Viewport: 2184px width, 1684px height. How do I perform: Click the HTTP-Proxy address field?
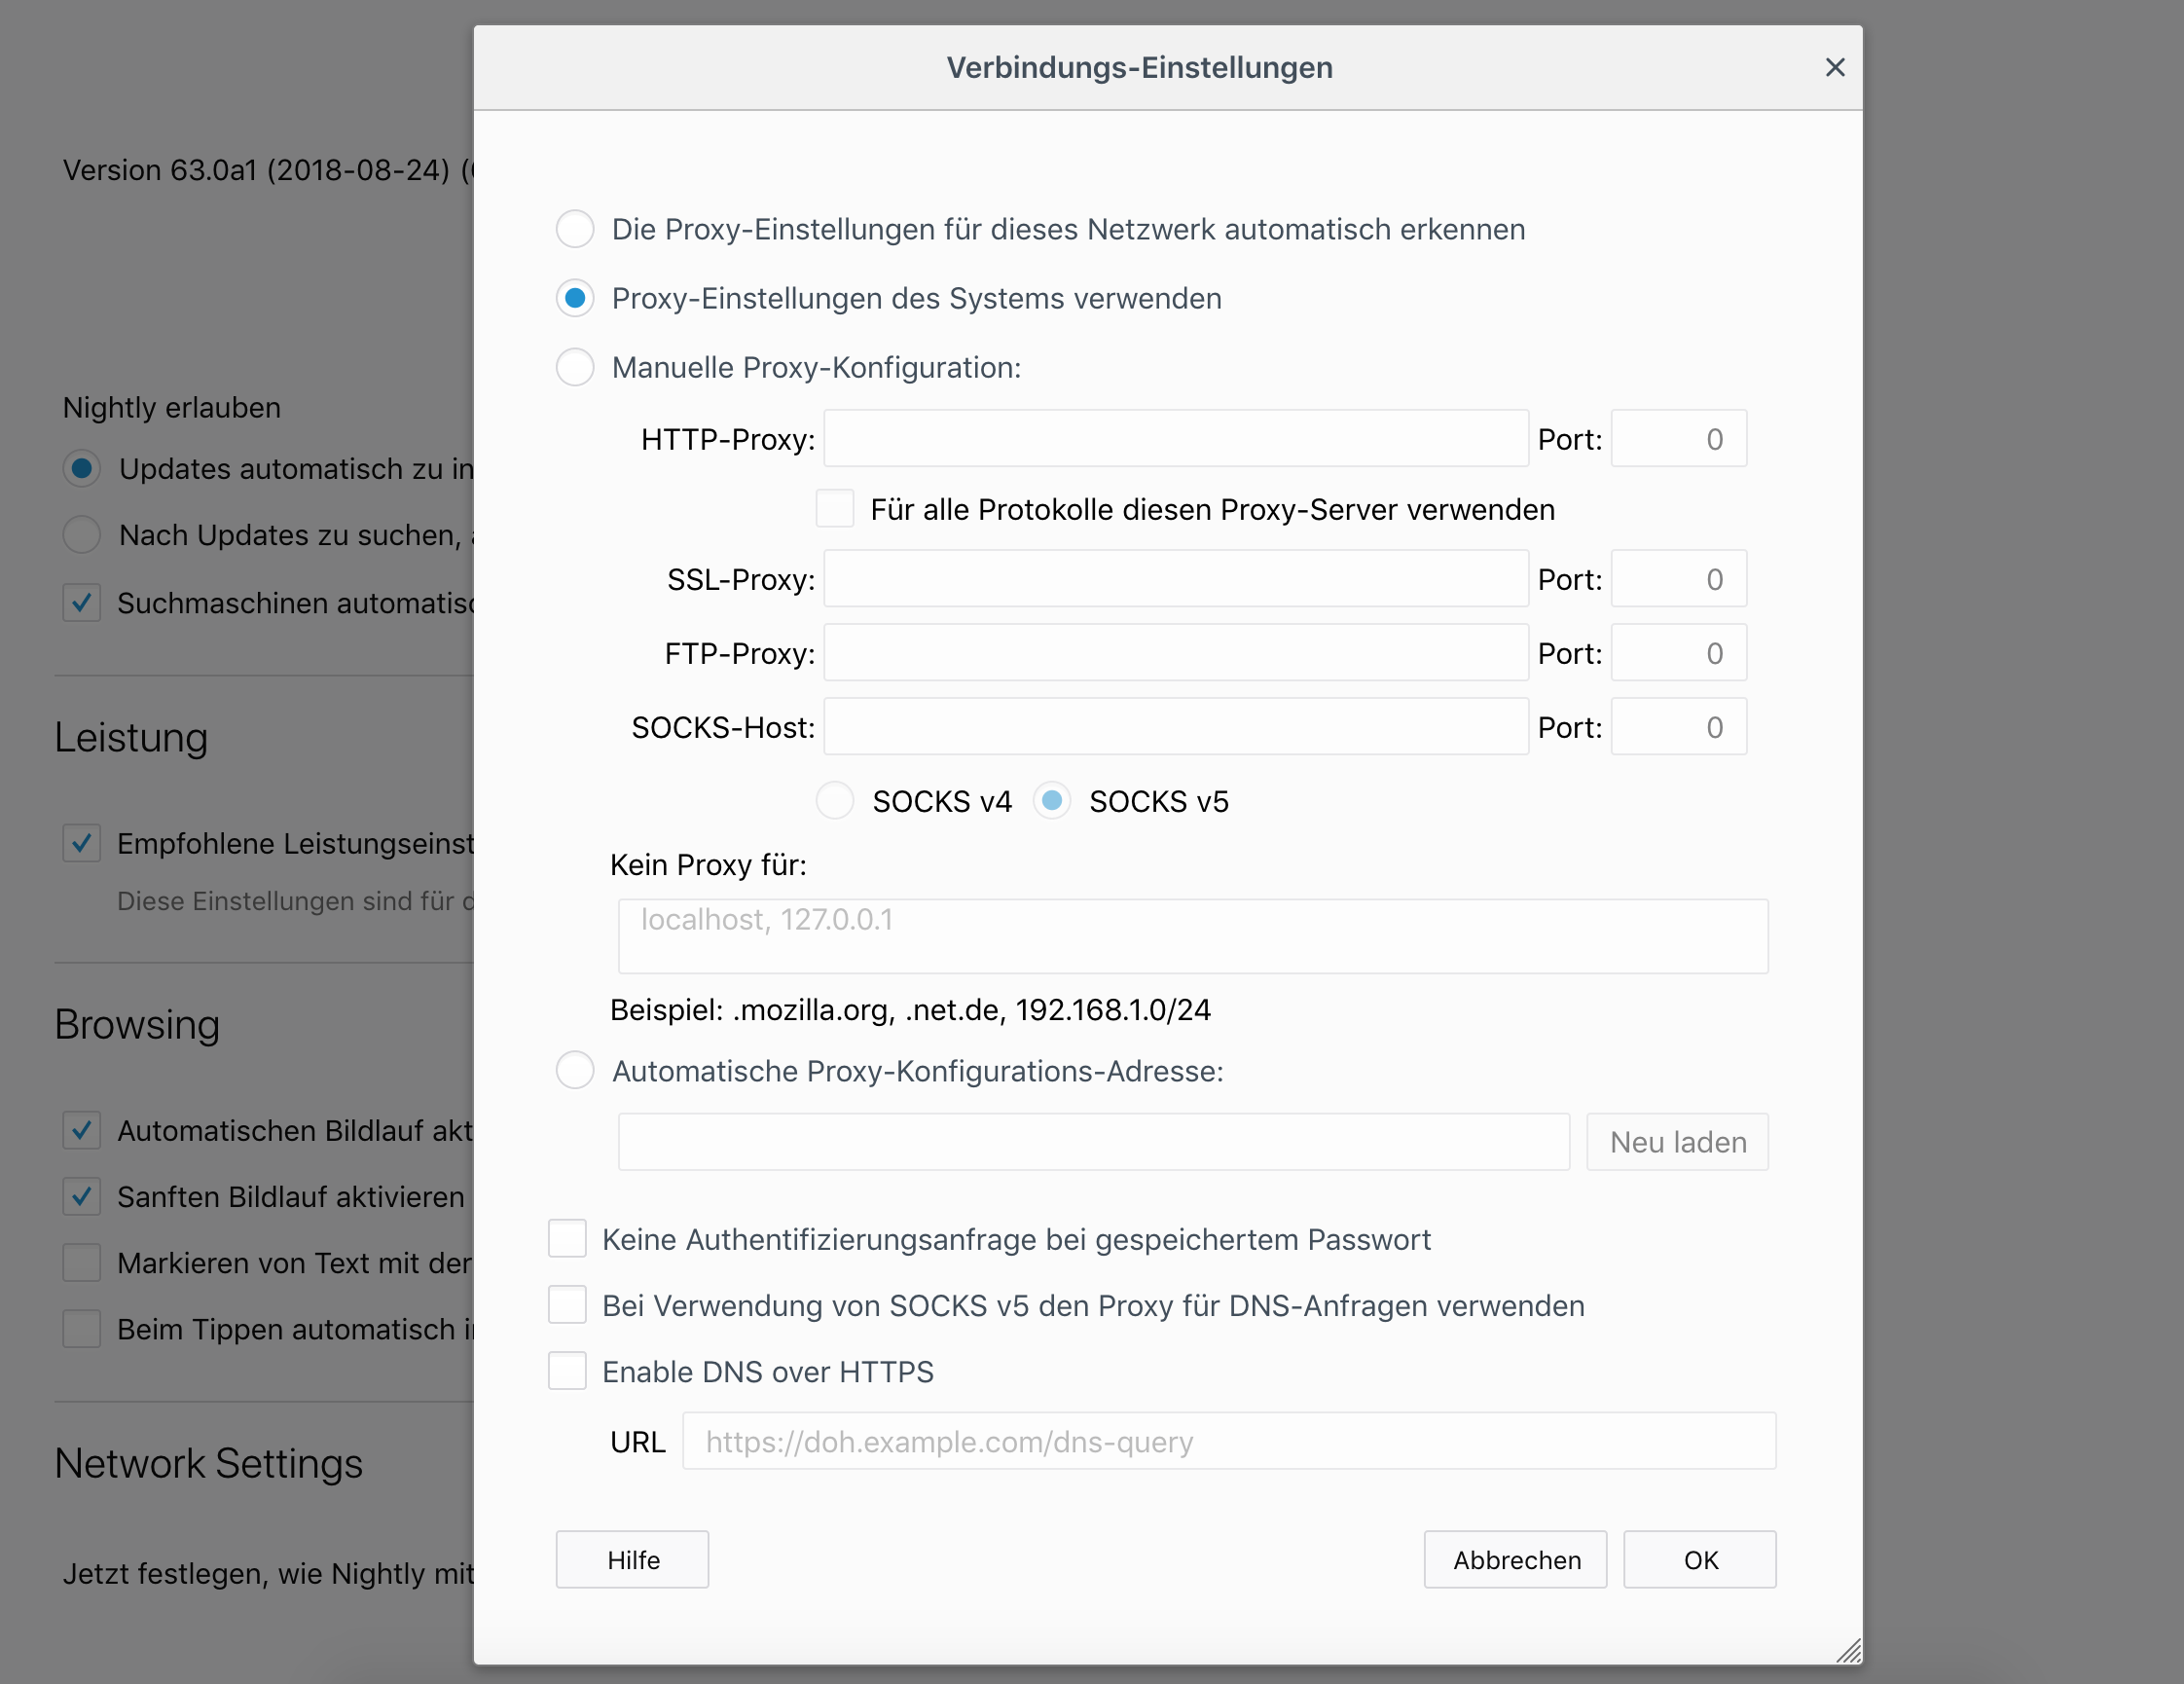[x=1175, y=438]
